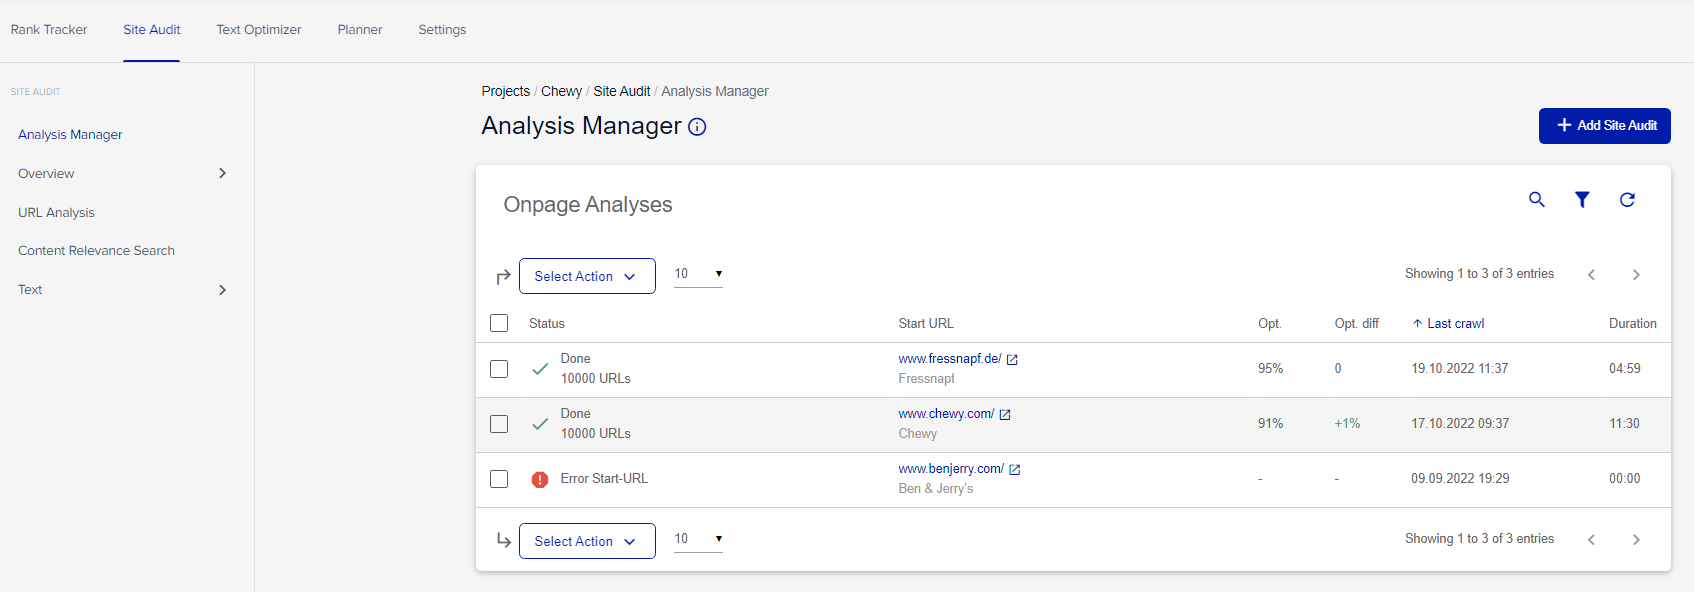Viewport: 1694px width, 592px height.
Task: Sort by the Duration column header
Action: click(1633, 324)
